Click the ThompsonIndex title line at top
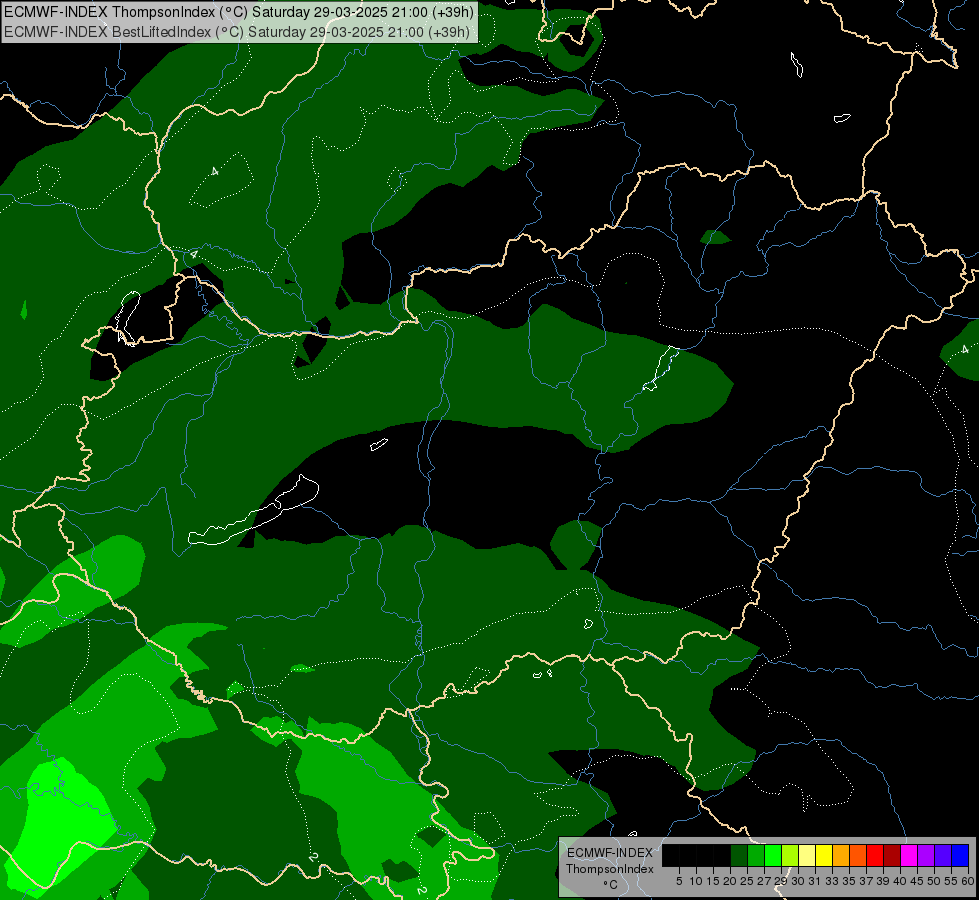Viewport: 979px width, 900px height. (x=239, y=11)
